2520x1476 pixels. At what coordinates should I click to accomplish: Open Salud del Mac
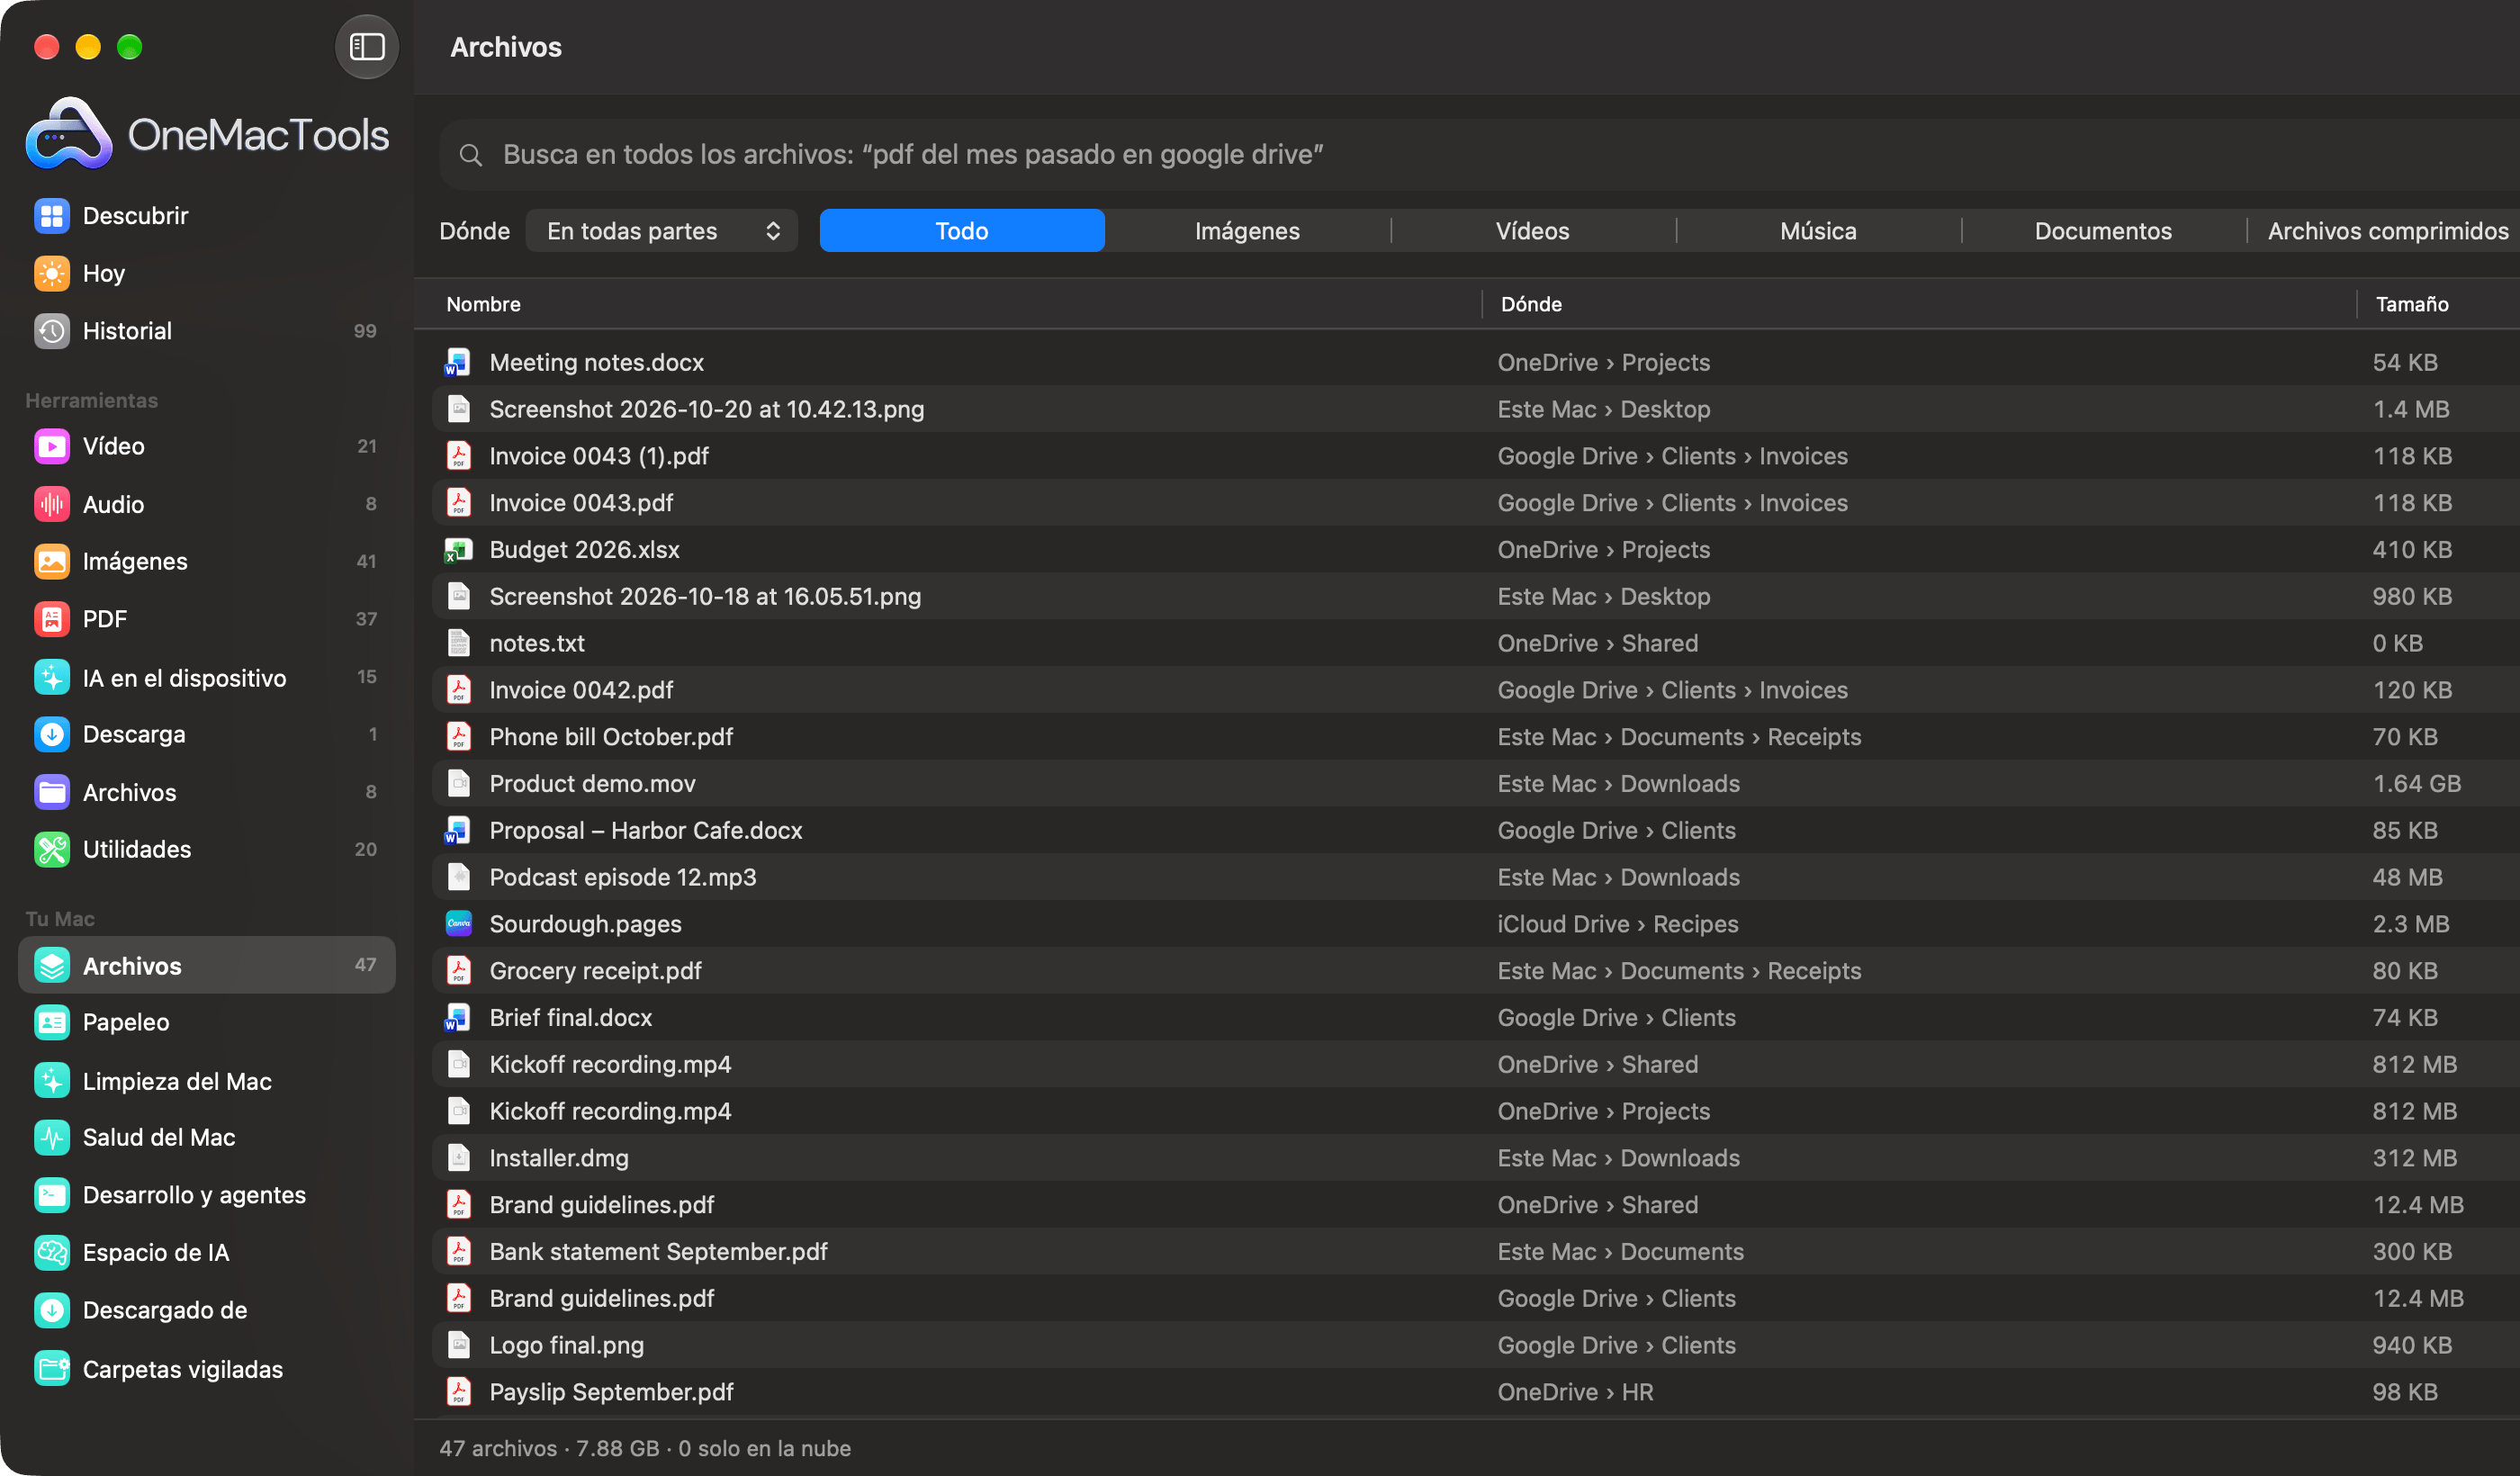[x=206, y=1137]
